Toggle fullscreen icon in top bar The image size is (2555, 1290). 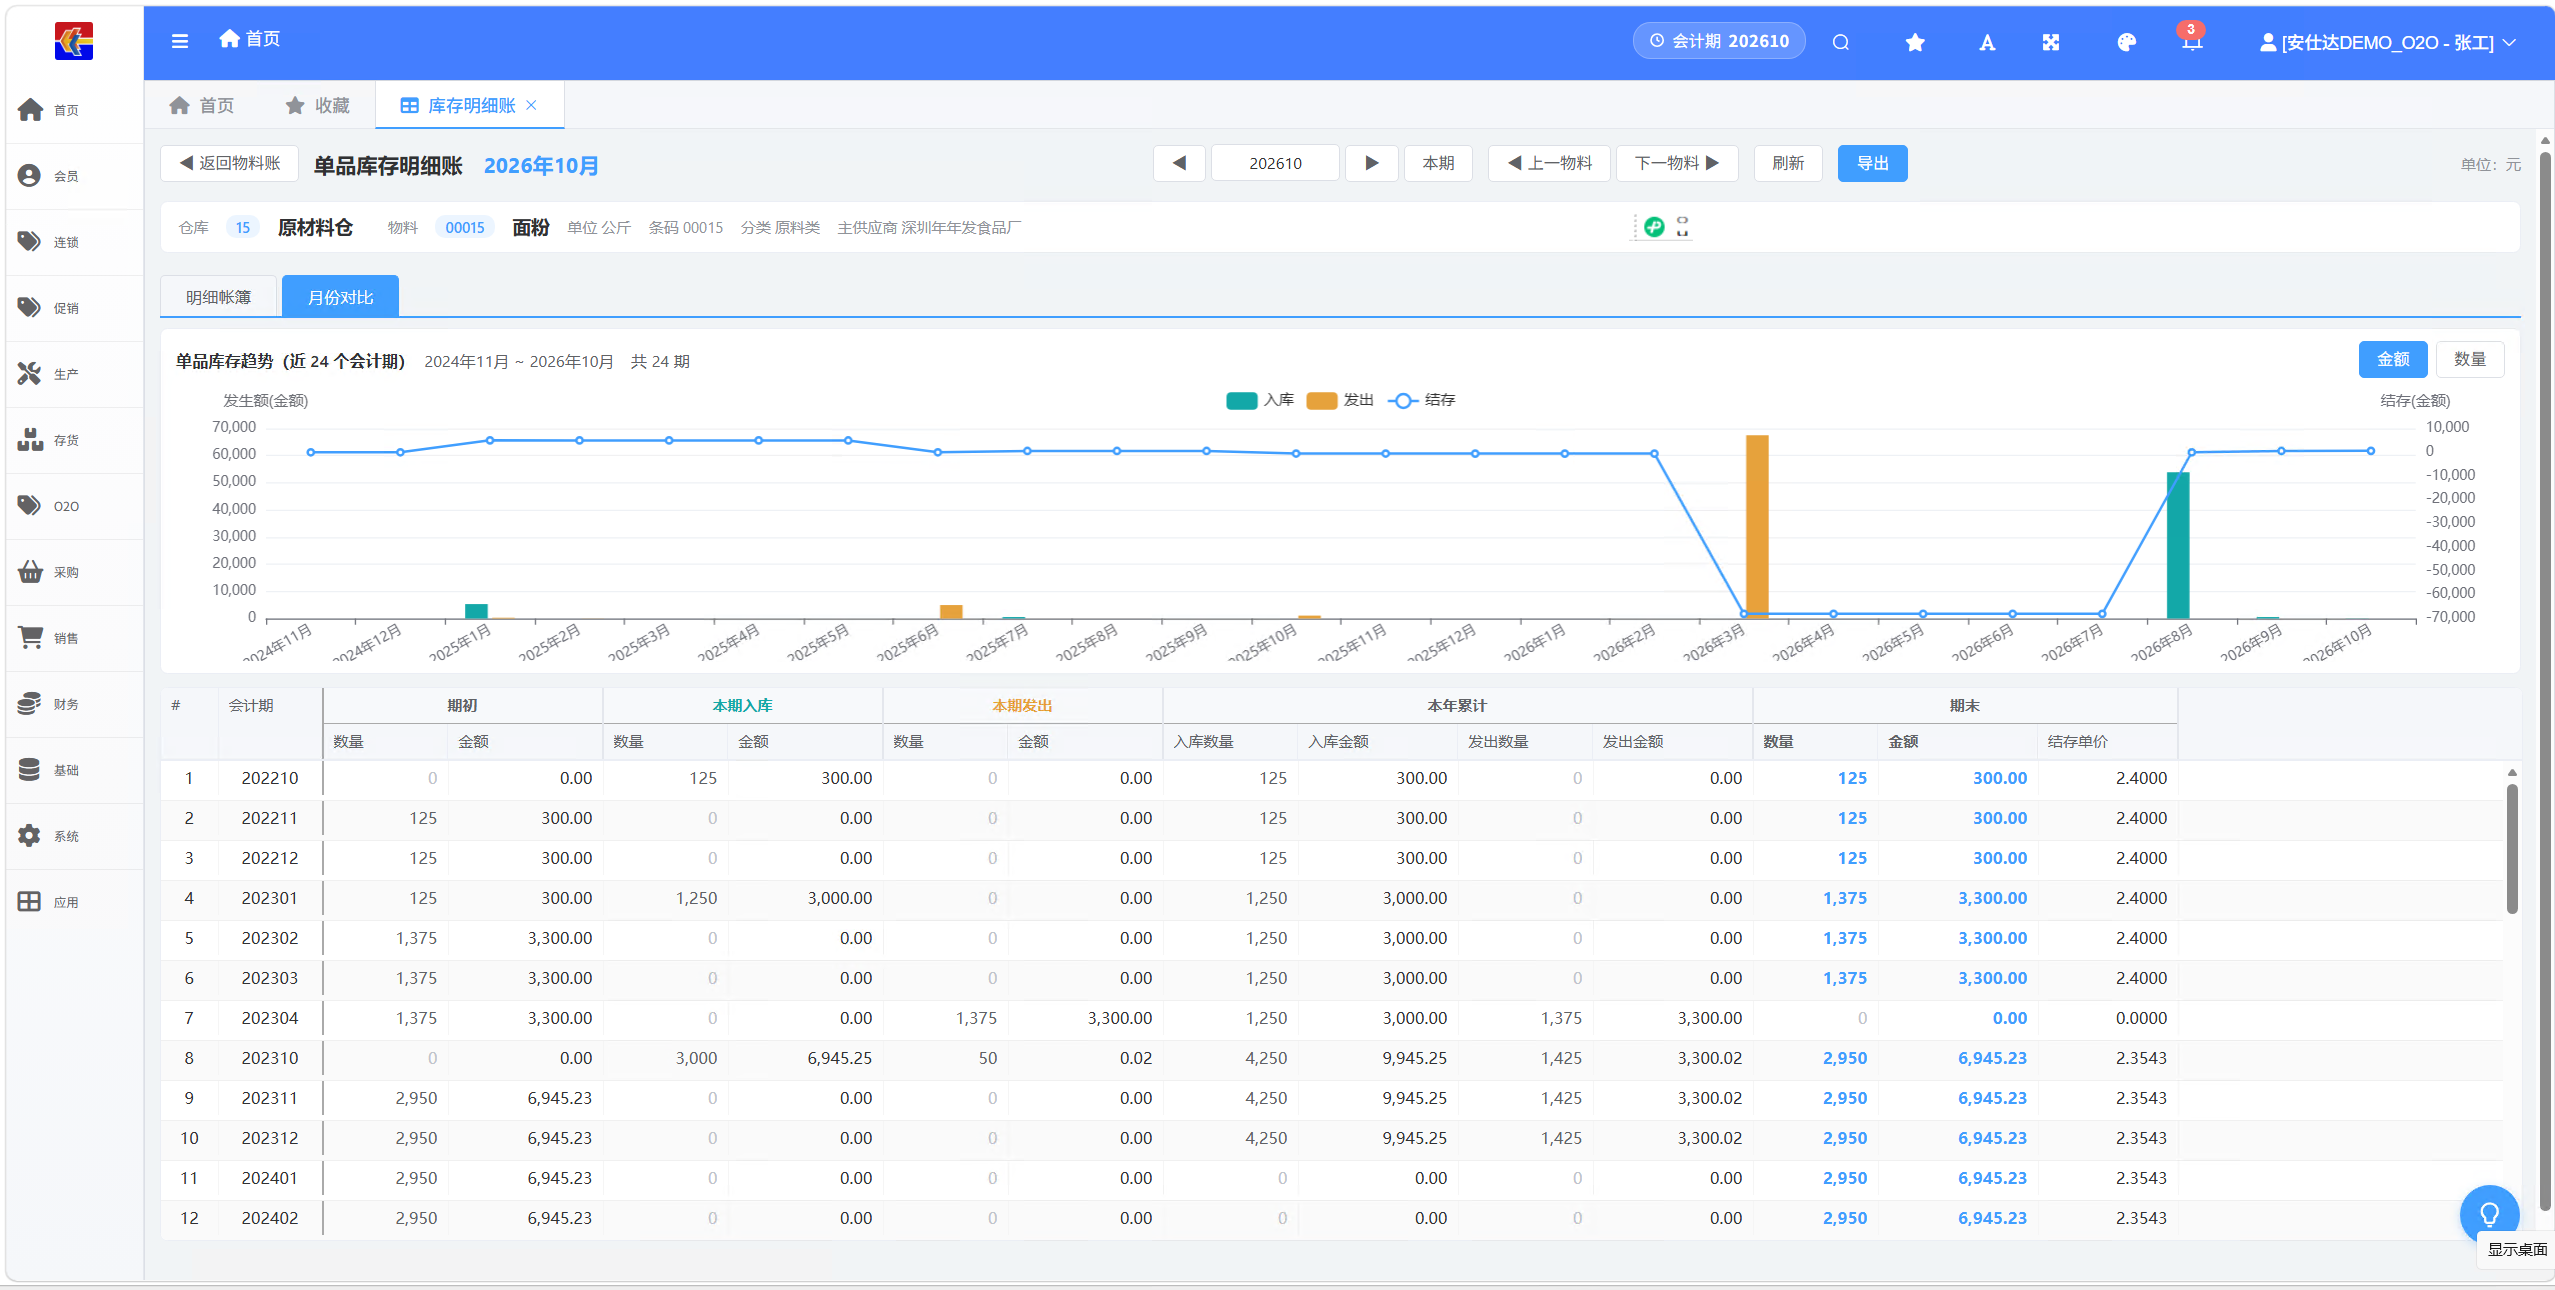[2051, 42]
